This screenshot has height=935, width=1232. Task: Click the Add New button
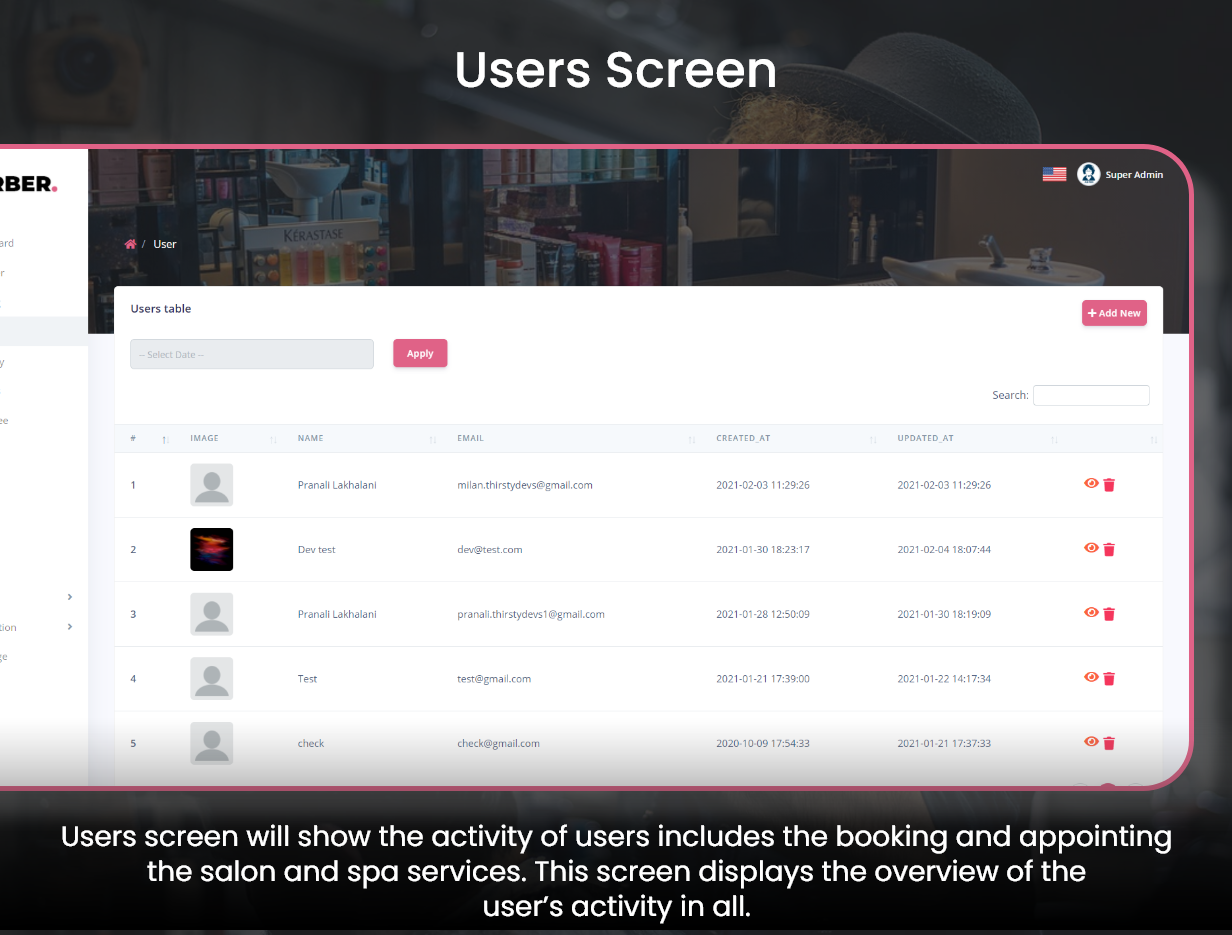pos(1114,313)
